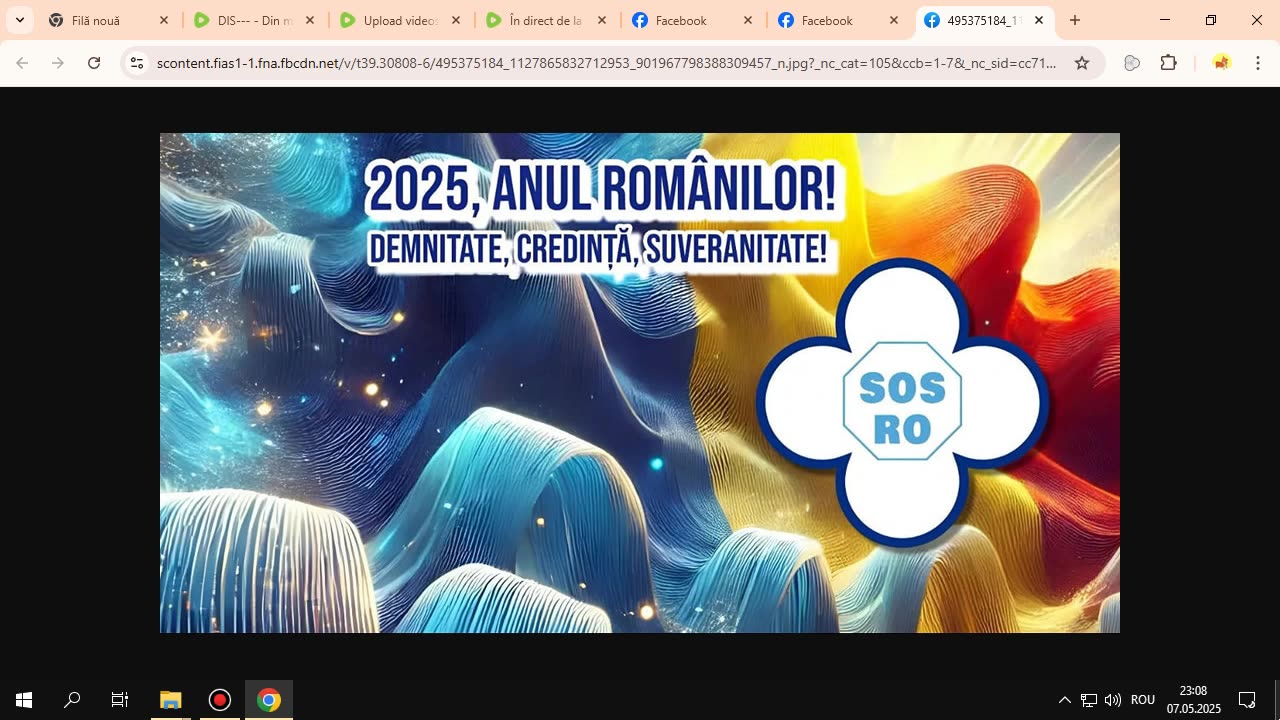Switch ROU keyboard language
This screenshot has width=1280, height=720.
click(x=1143, y=700)
